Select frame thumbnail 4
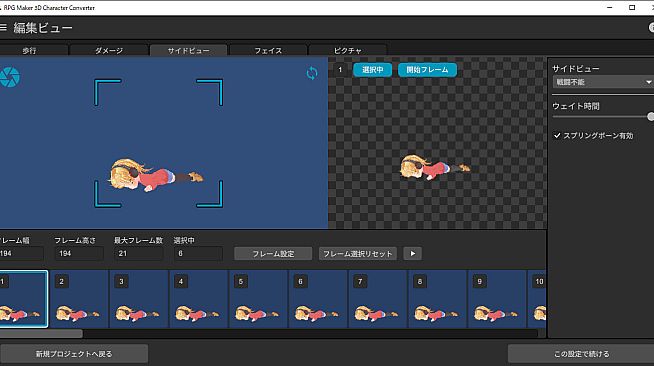The width and height of the screenshot is (654, 366). (199, 299)
